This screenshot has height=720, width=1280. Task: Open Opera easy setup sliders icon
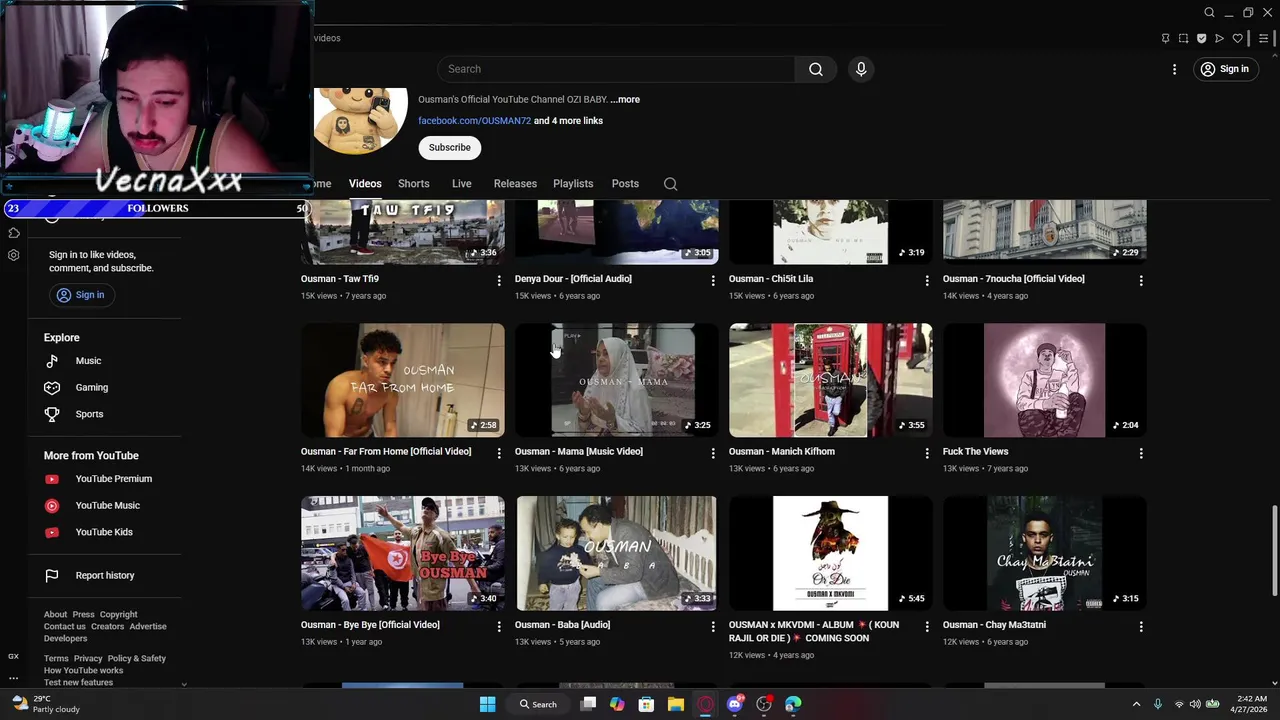(1264, 38)
